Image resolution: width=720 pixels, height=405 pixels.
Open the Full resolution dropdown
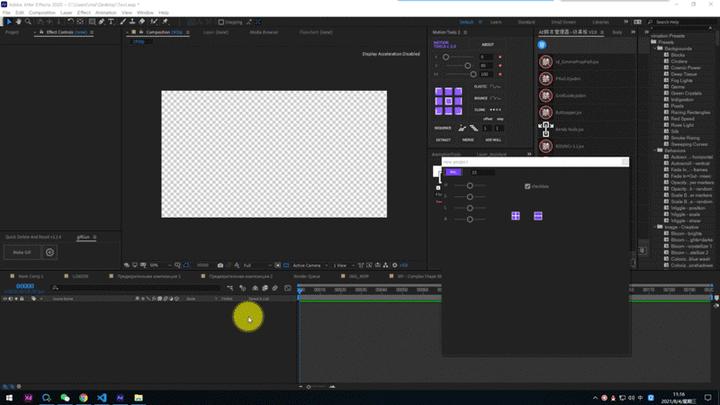click(x=256, y=265)
